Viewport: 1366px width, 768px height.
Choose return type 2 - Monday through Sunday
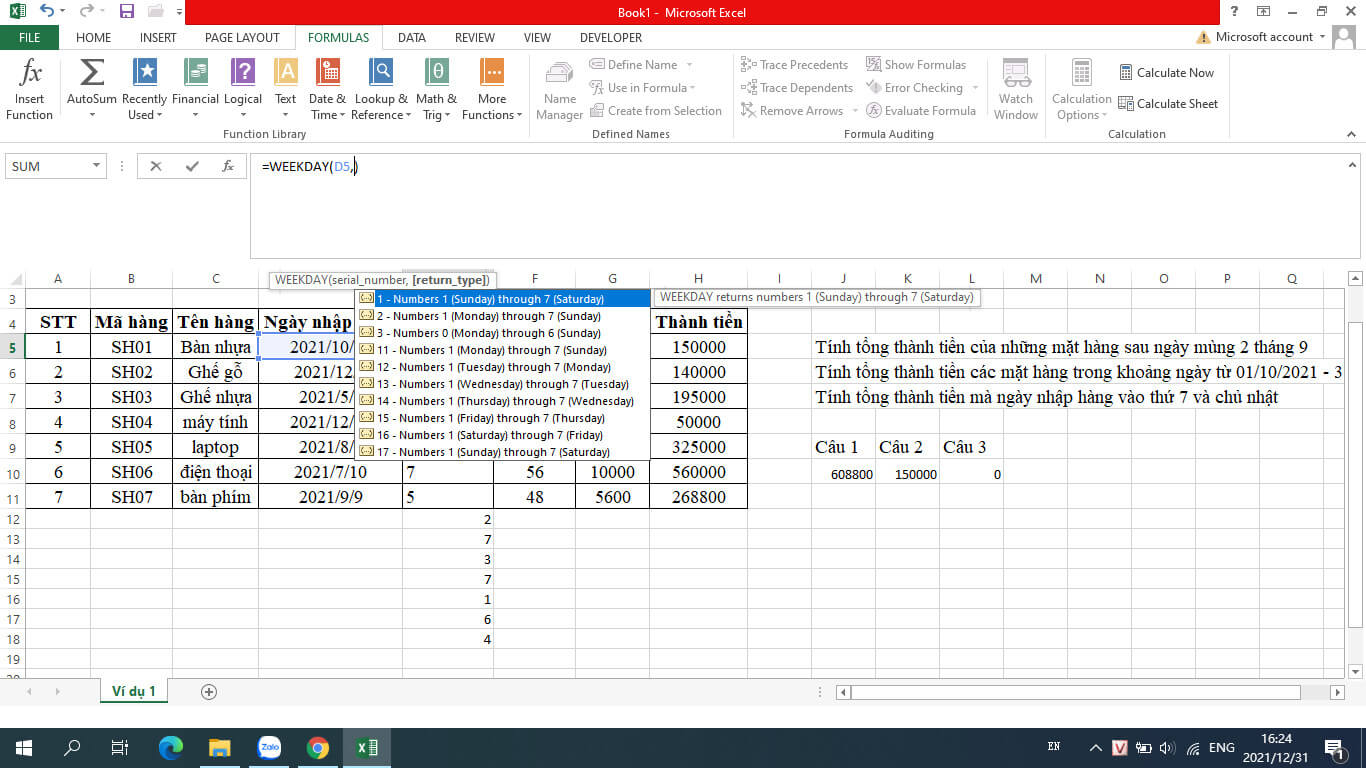[x=502, y=316]
